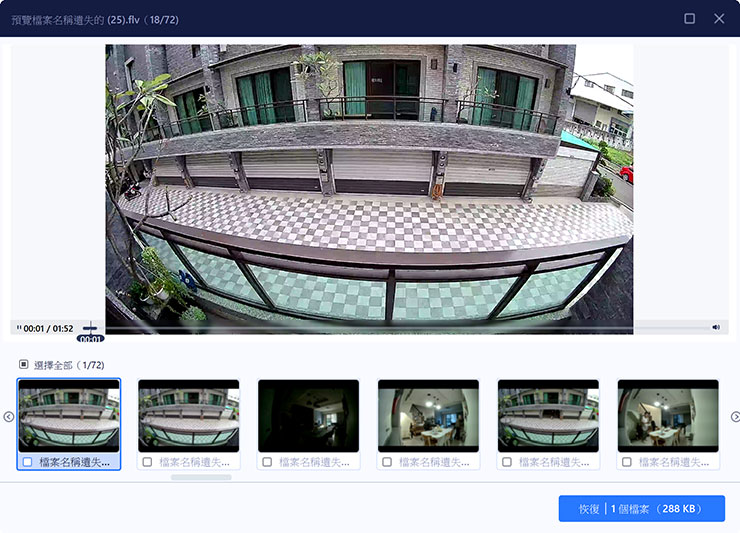Click the horizontal scrollbar under the thumbnails
The image size is (740, 533).
click(x=201, y=477)
